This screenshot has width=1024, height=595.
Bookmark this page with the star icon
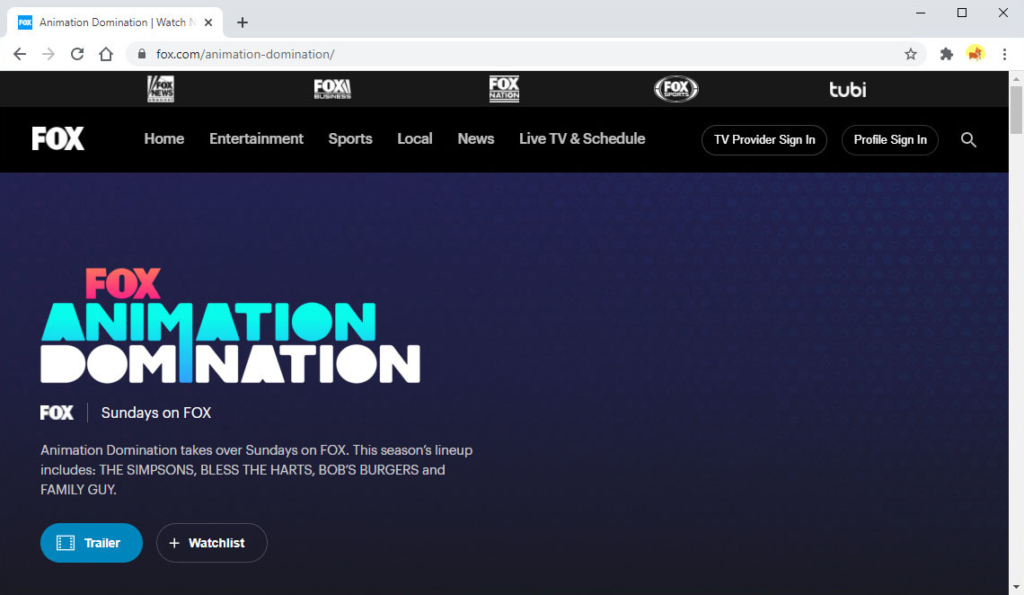coord(910,54)
